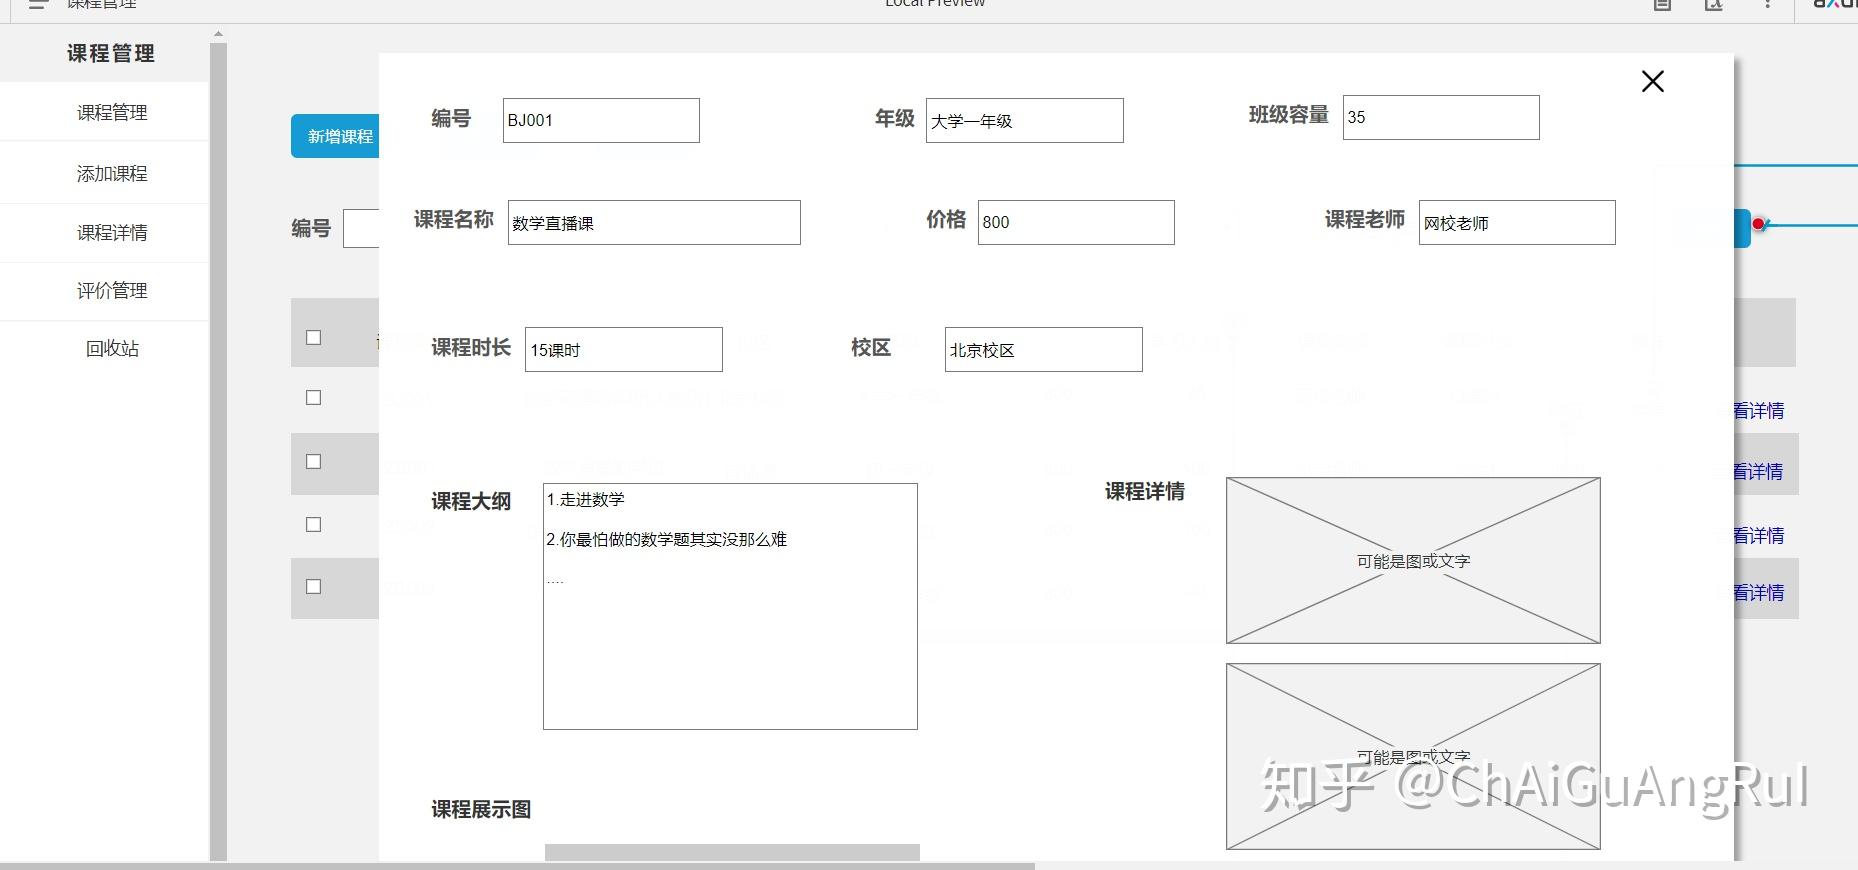Click the first 课程详情 image placeholder
The height and width of the screenshot is (870, 1858).
point(1413,560)
